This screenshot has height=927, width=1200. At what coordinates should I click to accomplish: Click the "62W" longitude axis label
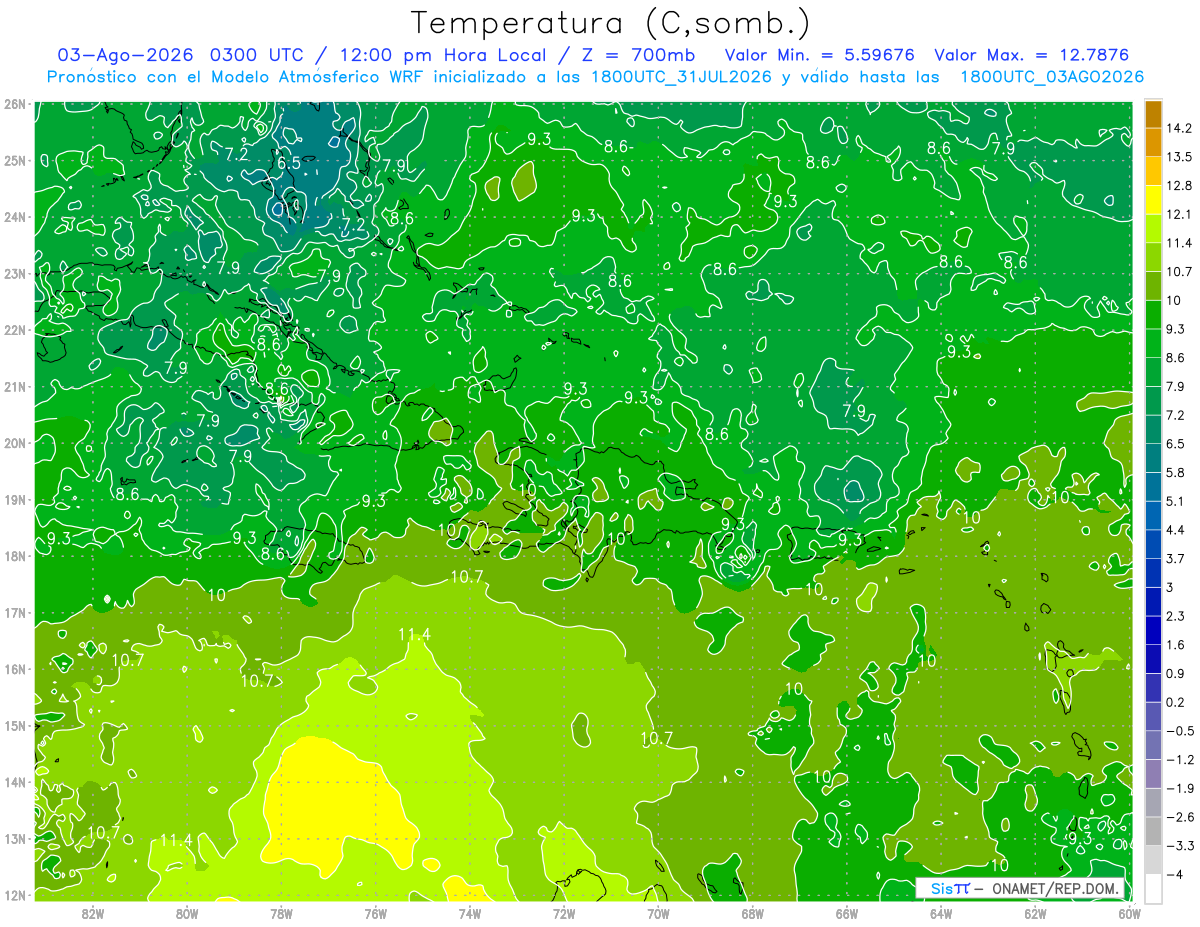point(1036,914)
